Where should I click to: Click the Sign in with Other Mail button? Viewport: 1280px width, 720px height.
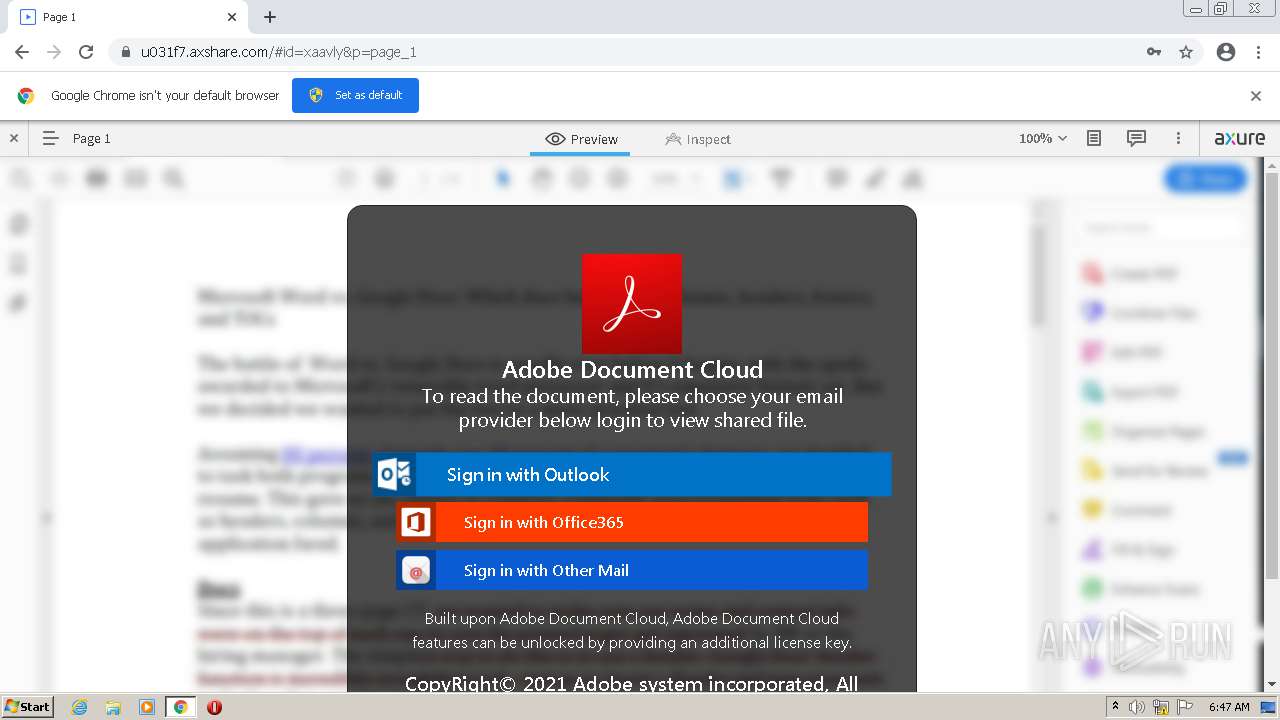[x=632, y=570]
